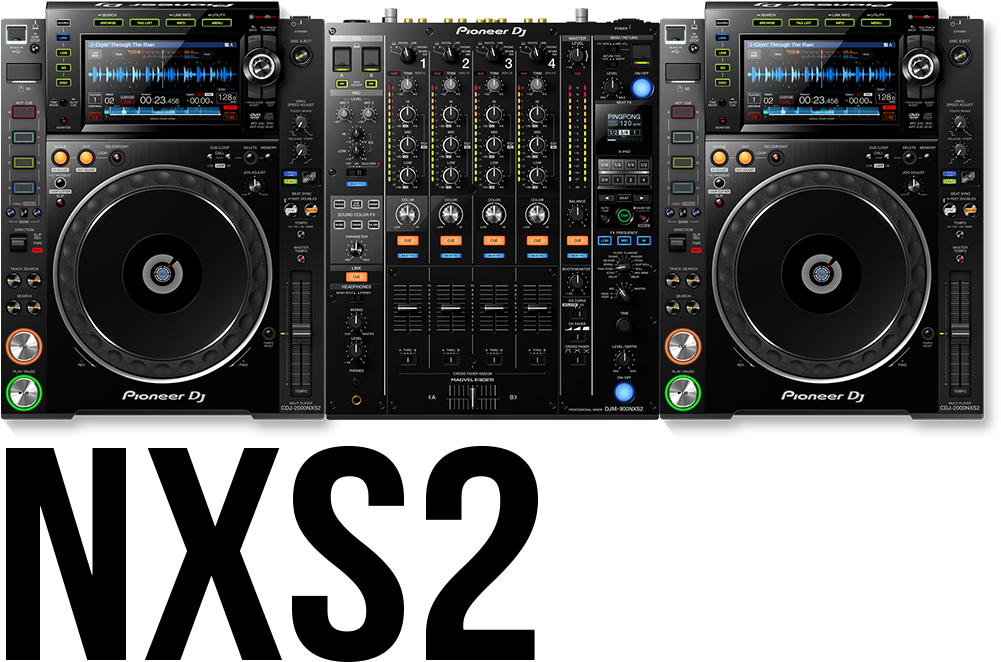The width and height of the screenshot is (1001, 662).
Task: Select DISC source on the right deck
Action: 722,82
